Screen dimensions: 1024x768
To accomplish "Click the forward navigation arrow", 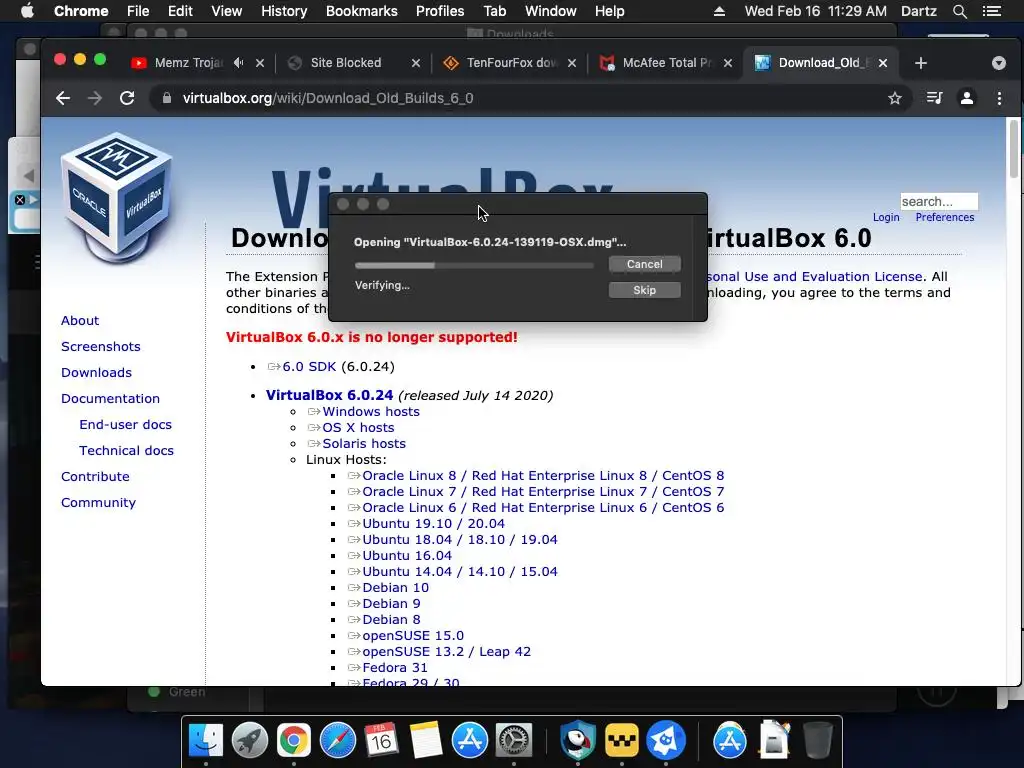I will click(95, 98).
